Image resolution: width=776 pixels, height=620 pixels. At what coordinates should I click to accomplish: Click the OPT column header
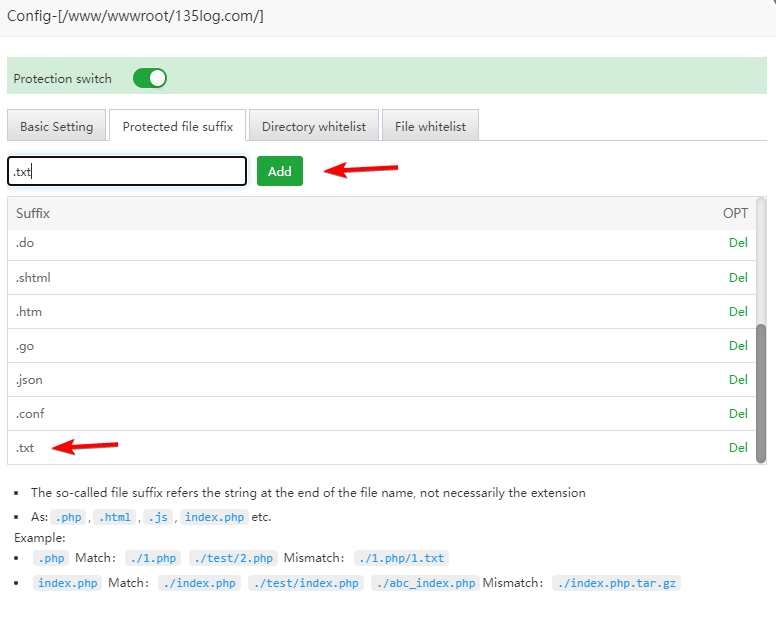pos(735,213)
